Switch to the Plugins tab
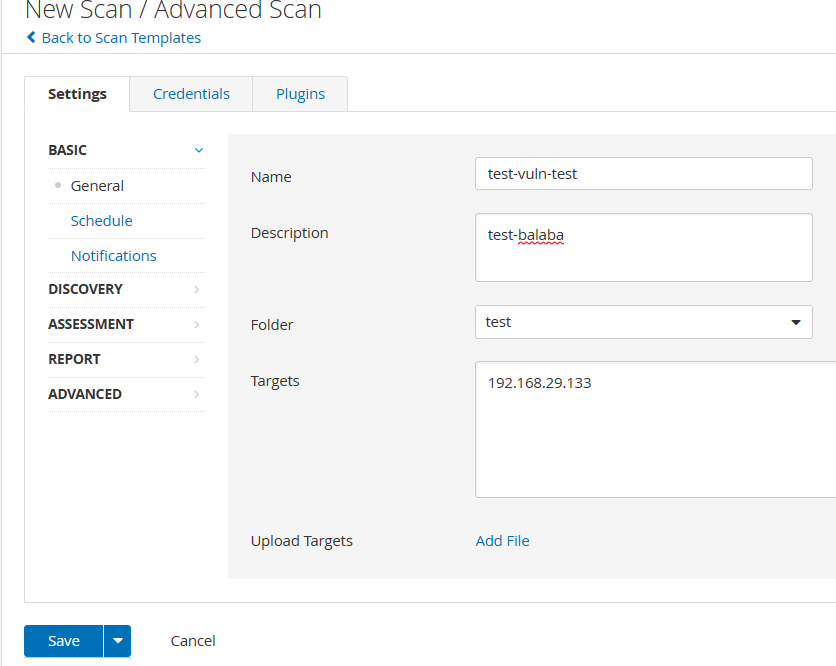Screen dimensions: 836x666 coord(300,94)
